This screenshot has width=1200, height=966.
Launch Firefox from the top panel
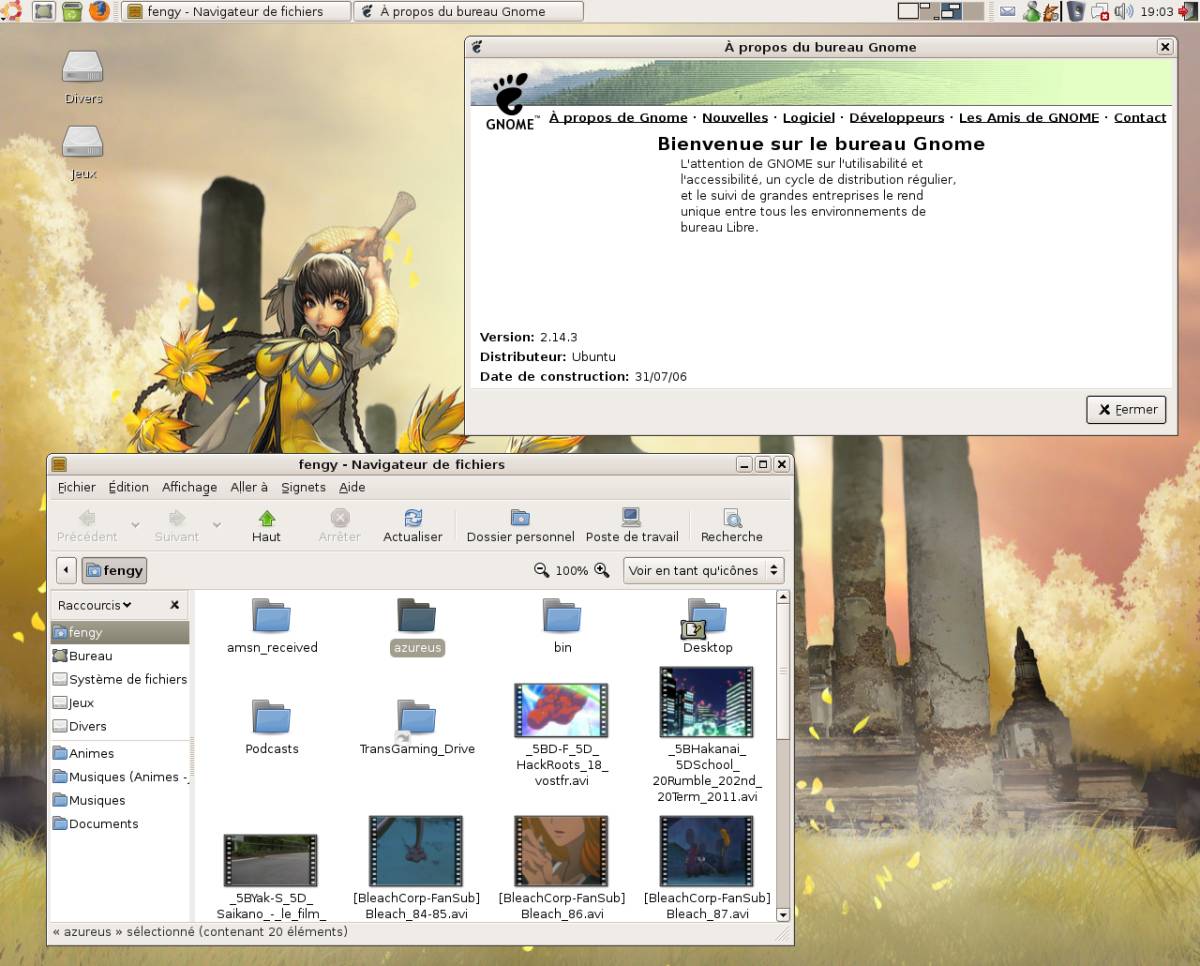pyautogui.click(x=99, y=12)
